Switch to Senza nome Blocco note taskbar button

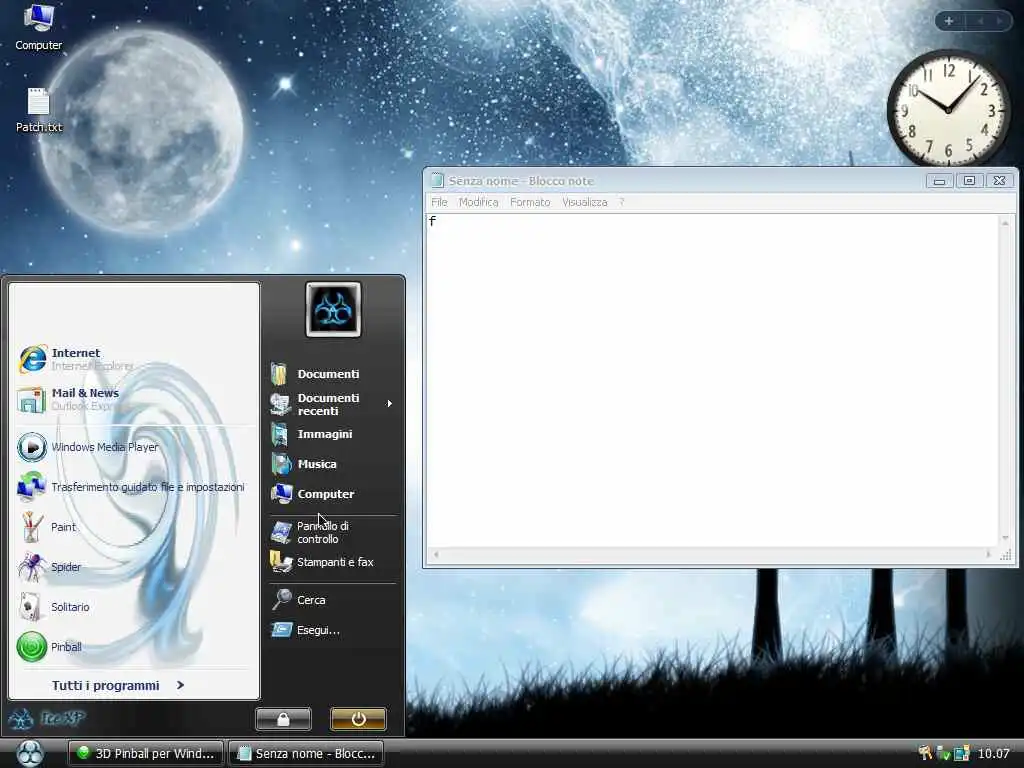[306, 753]
